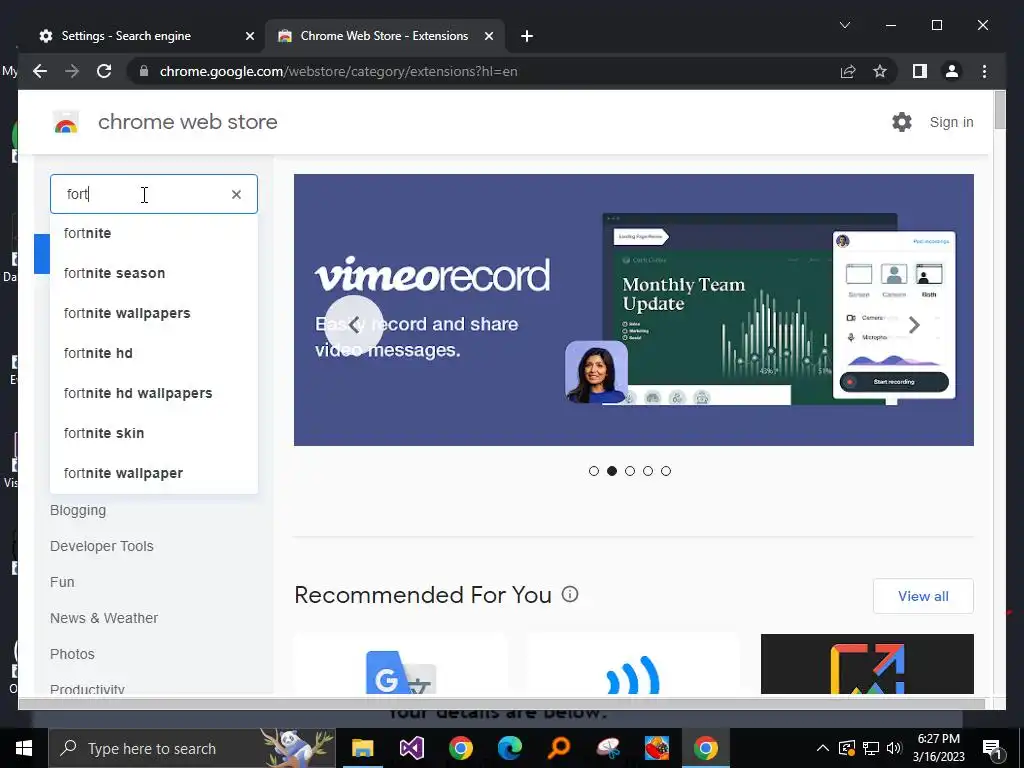Select the third carousel dot
The height and width of the screenshot is (768, 1024).
pos(630,471)
